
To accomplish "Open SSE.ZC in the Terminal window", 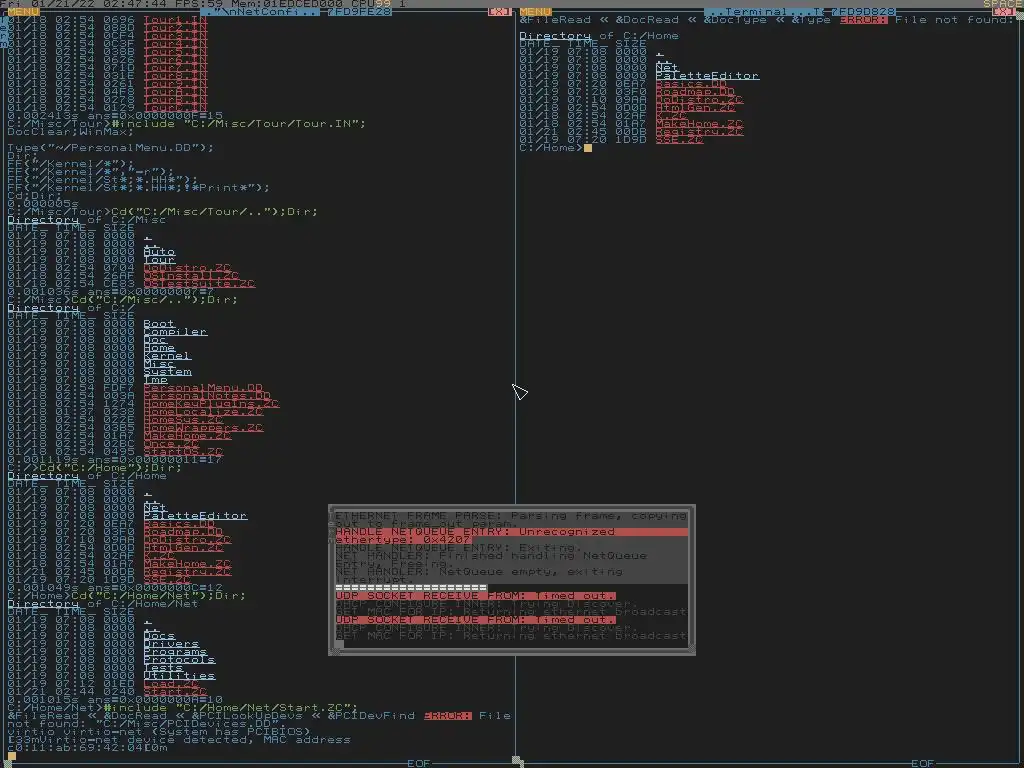I will (679, 140).
